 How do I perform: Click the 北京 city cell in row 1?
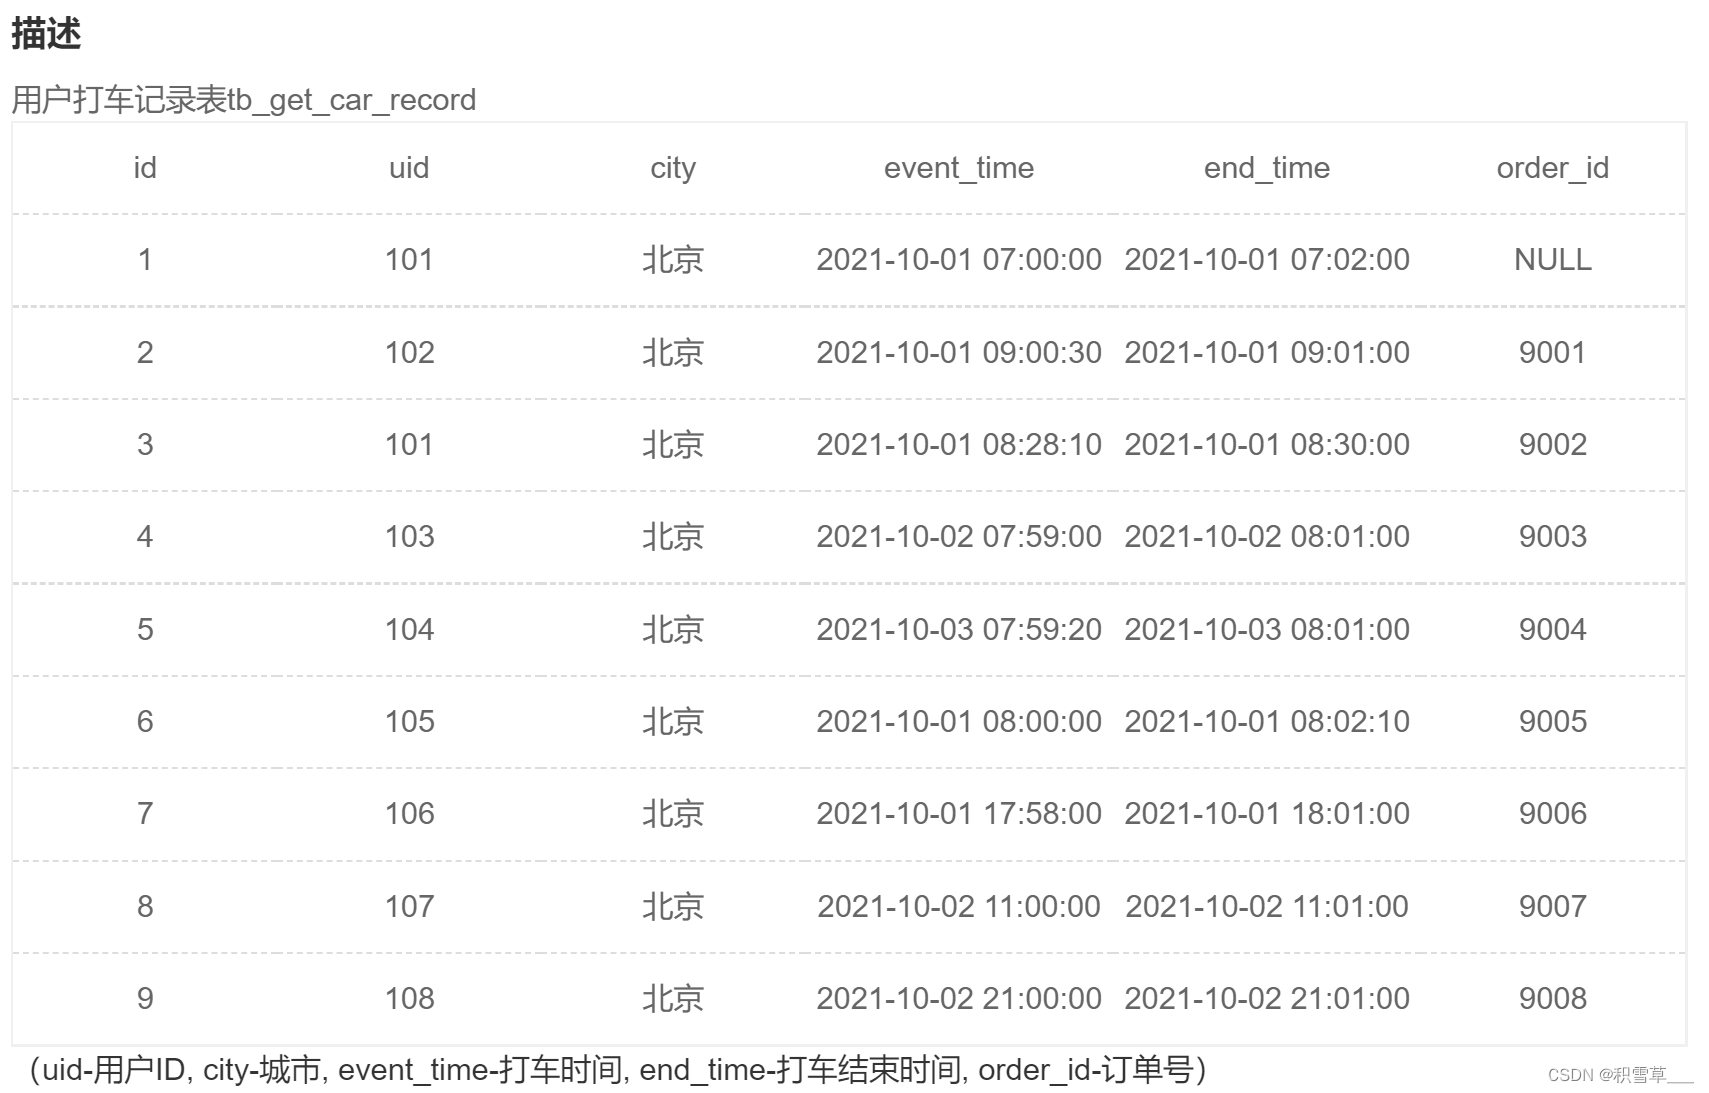point(672,260)
